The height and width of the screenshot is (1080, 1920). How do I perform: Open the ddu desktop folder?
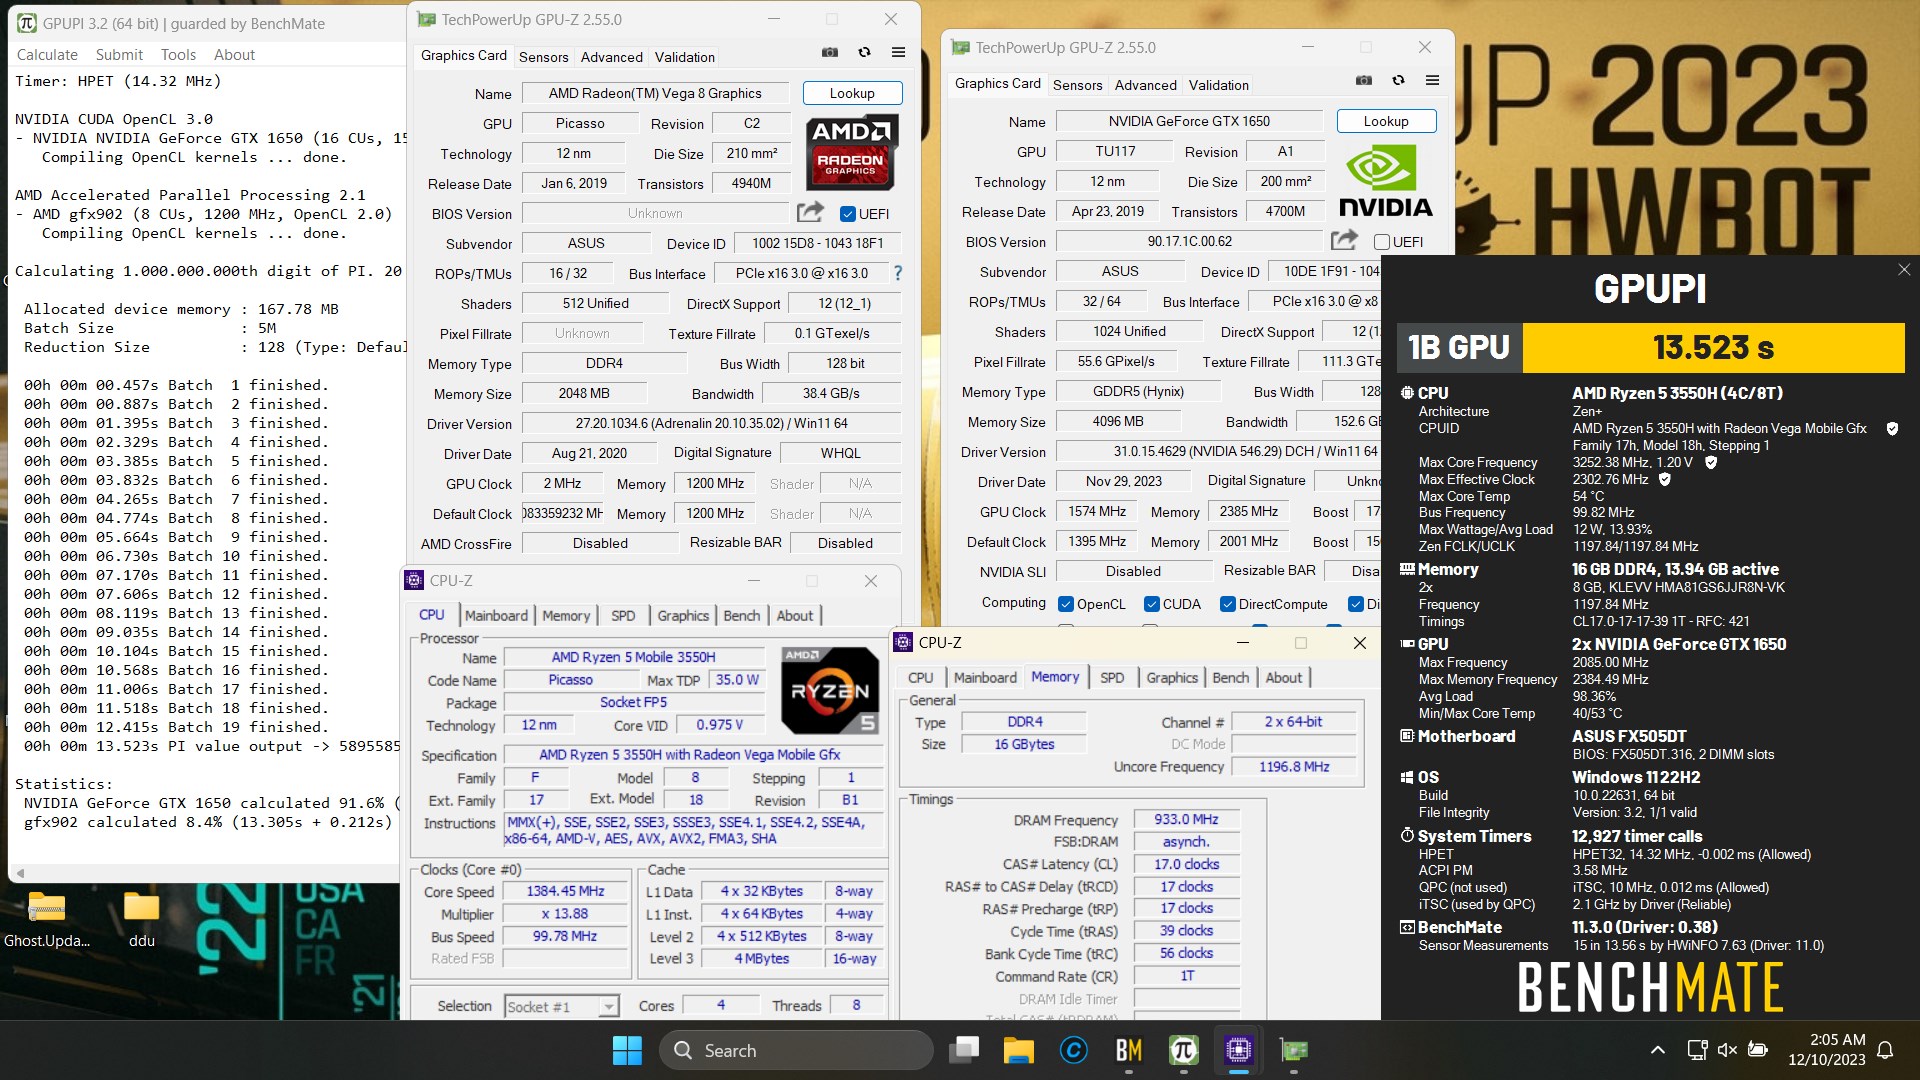point(142,918)
